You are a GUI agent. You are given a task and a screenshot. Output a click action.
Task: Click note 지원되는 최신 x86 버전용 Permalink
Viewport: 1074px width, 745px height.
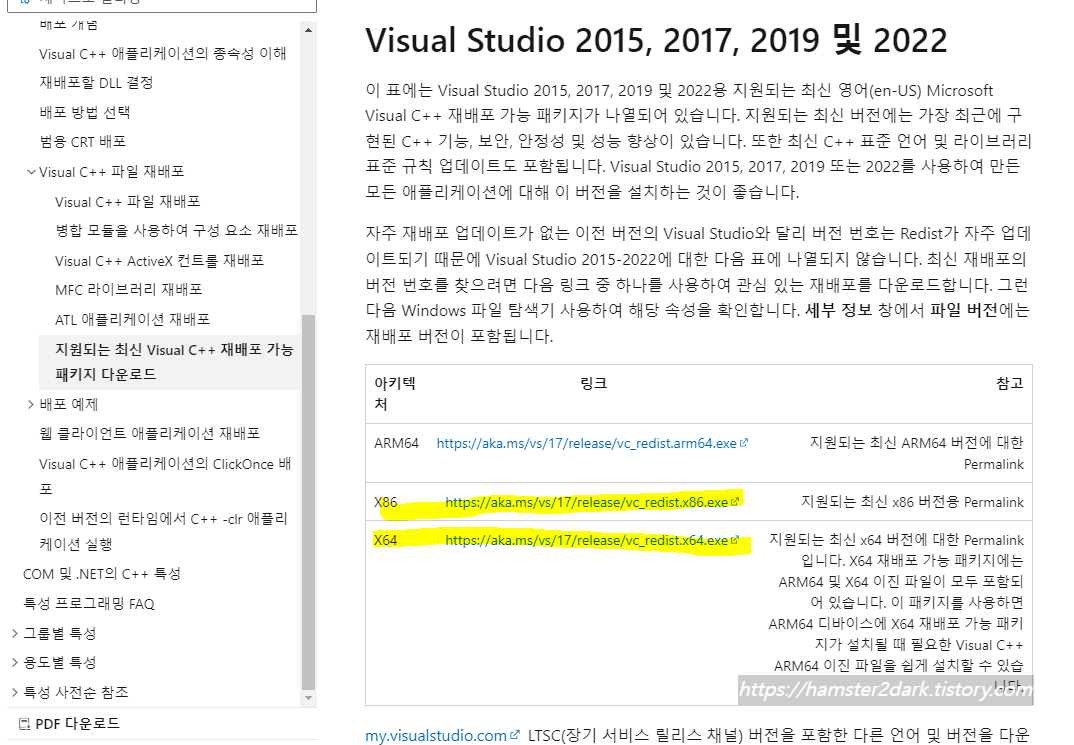point(912,502)
